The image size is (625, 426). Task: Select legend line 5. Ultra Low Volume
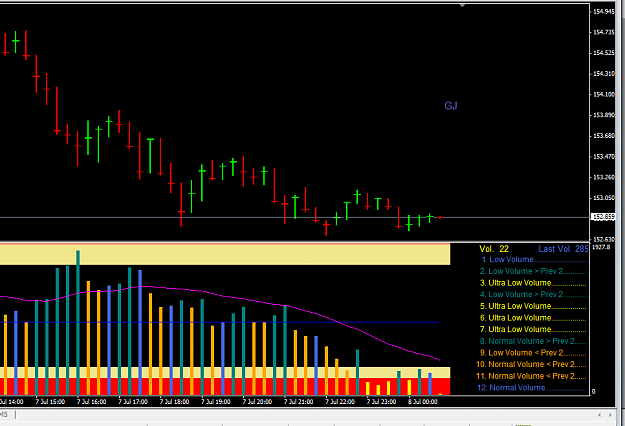(533, 306)
